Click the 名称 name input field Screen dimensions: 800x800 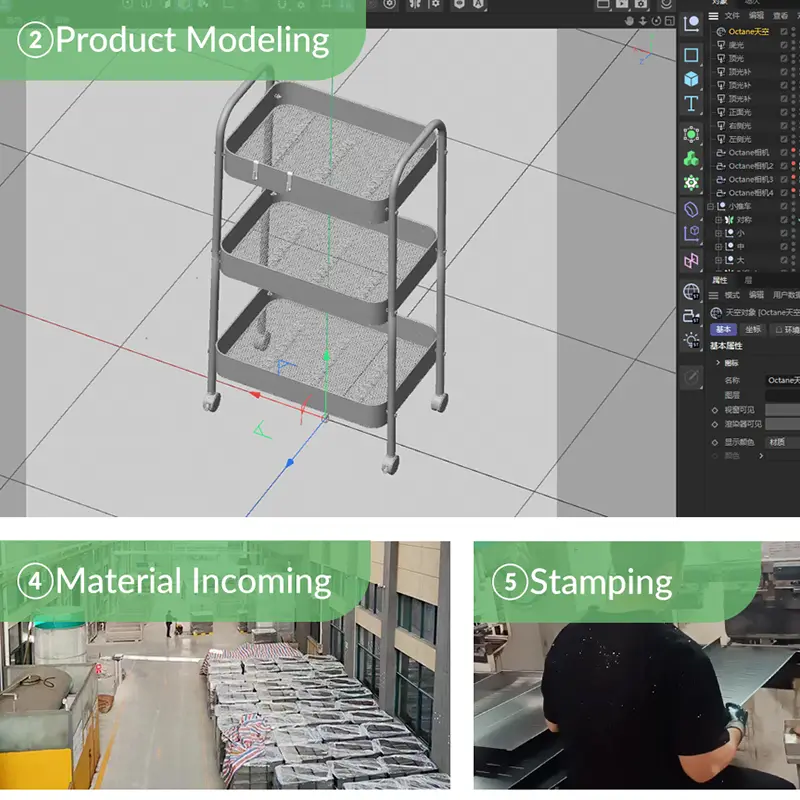781,380
